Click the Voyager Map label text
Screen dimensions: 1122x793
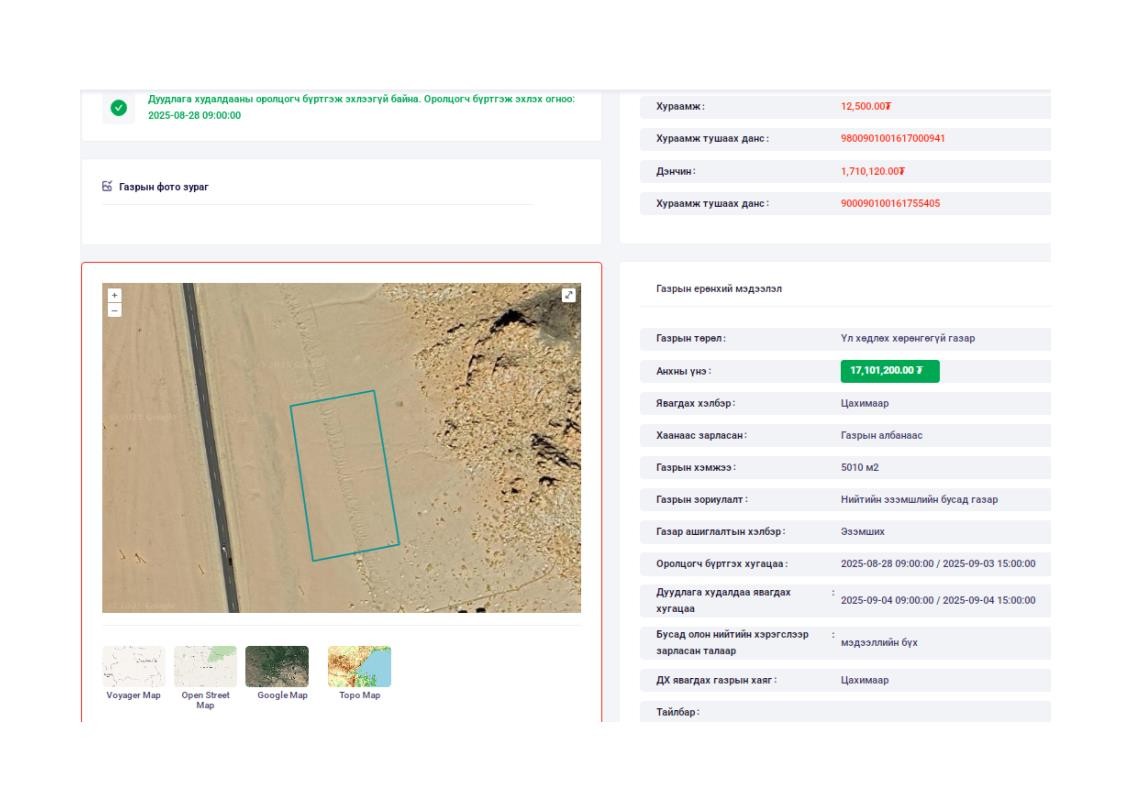click(133, 696)
